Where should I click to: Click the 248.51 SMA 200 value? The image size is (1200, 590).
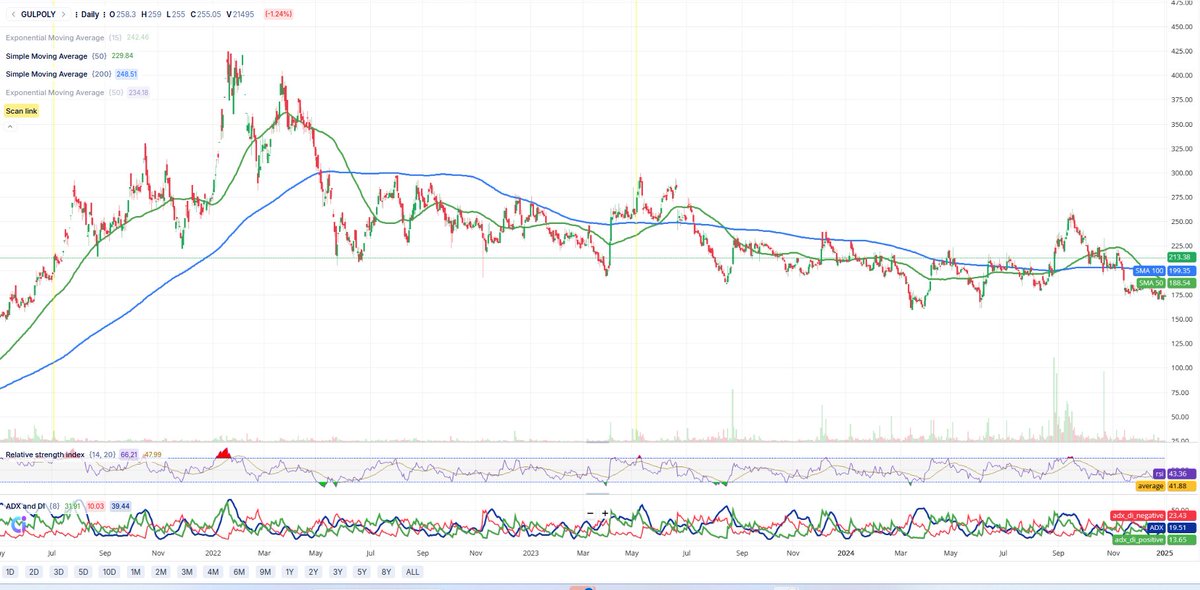(x=126, y=74)
